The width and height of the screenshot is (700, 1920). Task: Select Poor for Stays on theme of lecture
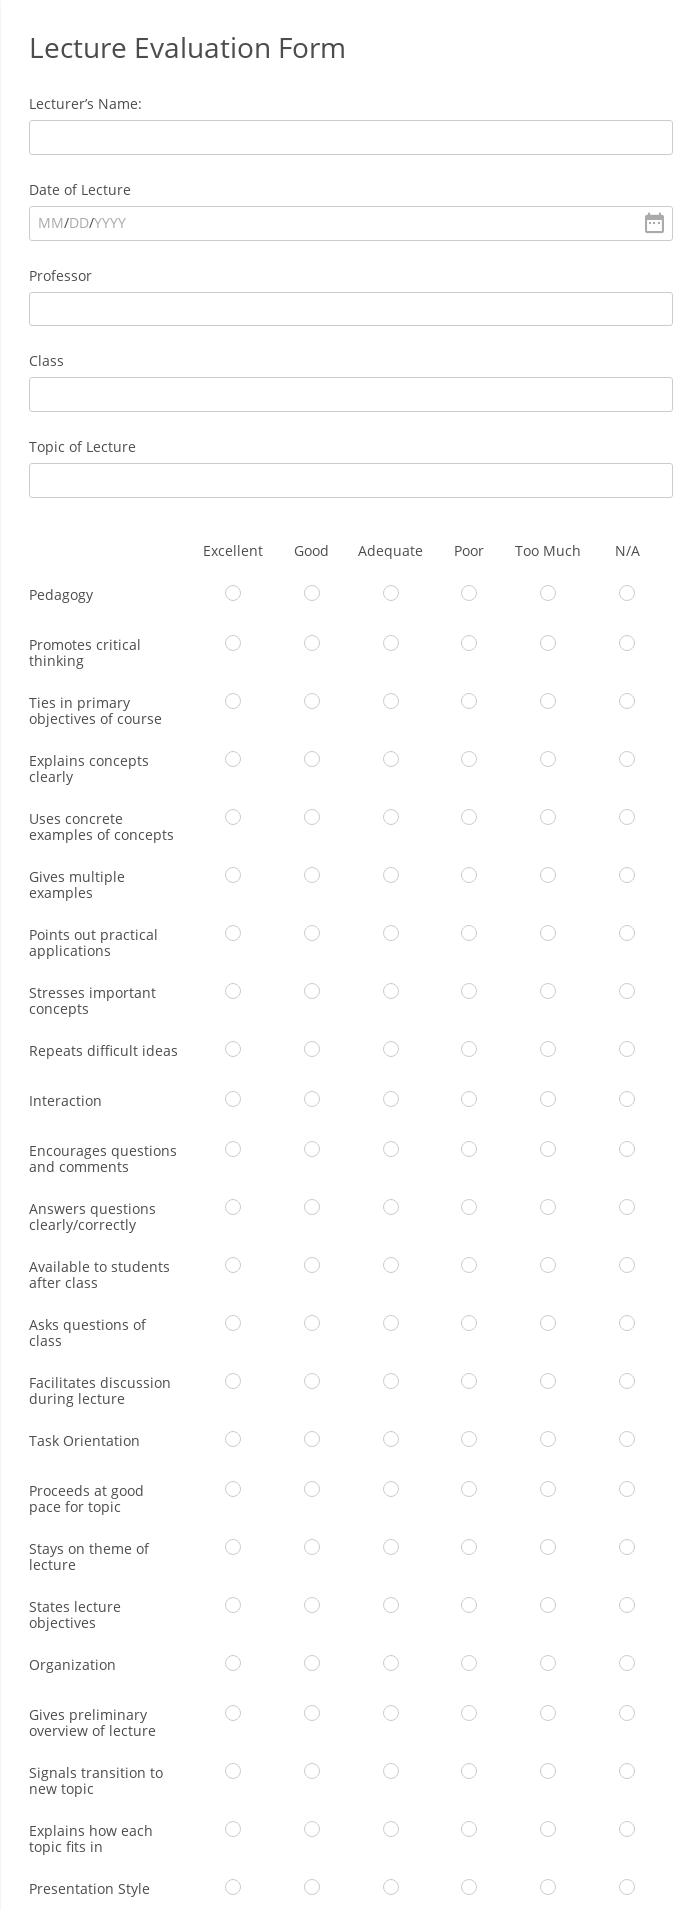point(469,1547)
